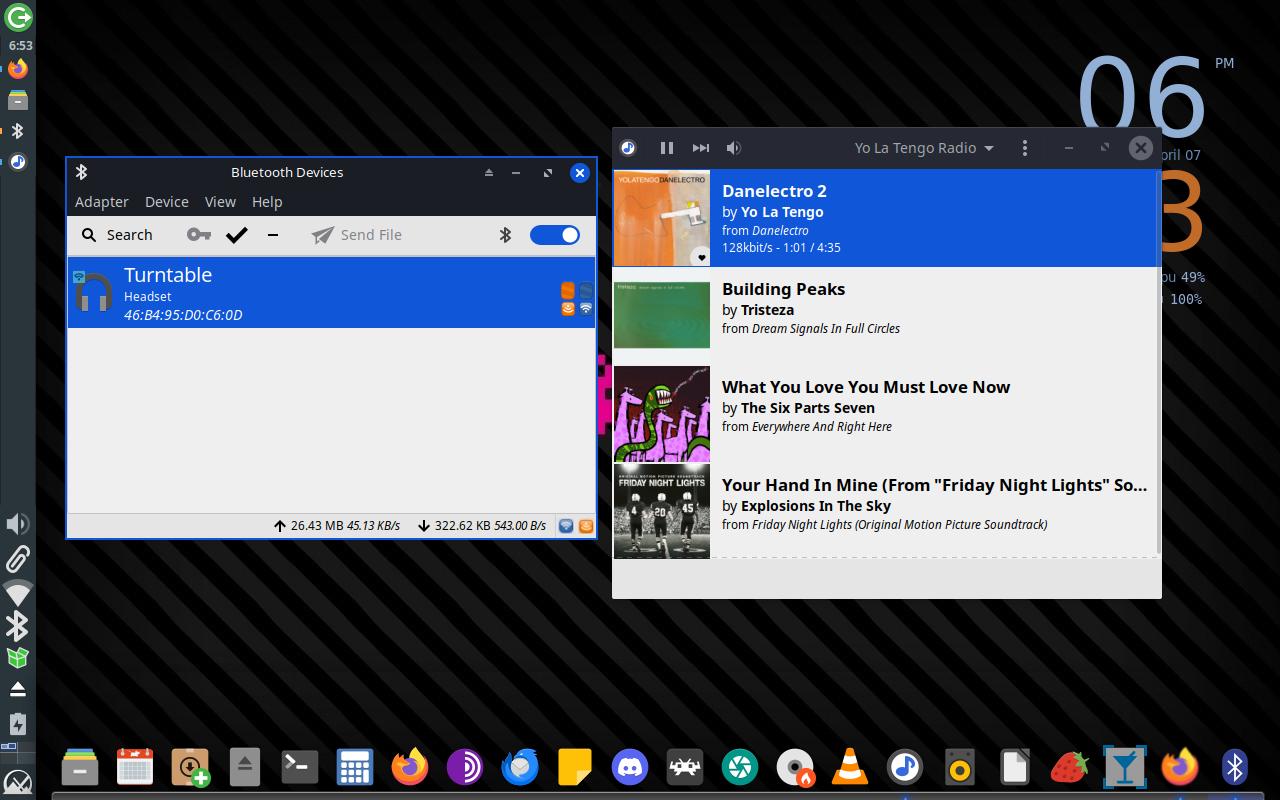Click the MAC address 46:B4:95:D0:C6:0D

[x=183, y=315]
